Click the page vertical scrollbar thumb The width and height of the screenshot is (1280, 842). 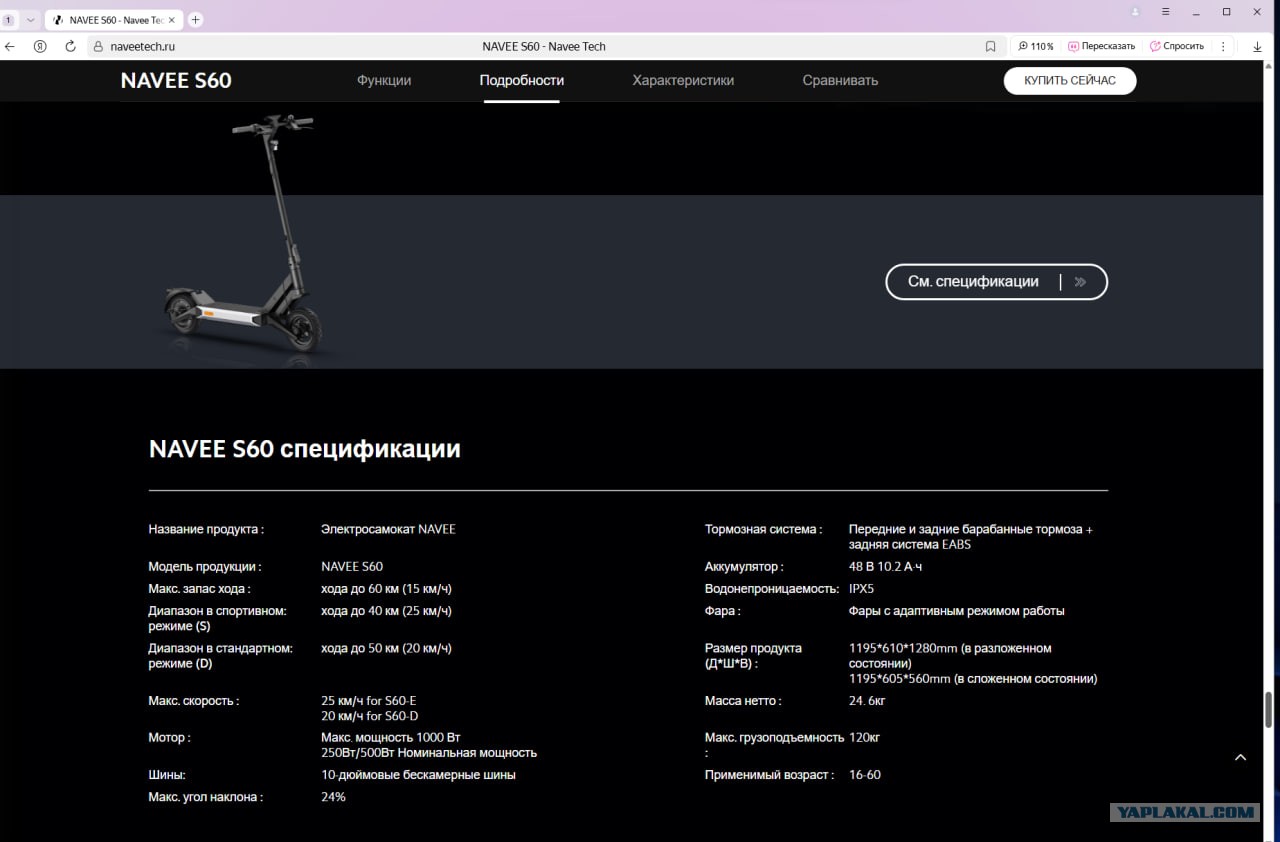[x=1269, y=710]
